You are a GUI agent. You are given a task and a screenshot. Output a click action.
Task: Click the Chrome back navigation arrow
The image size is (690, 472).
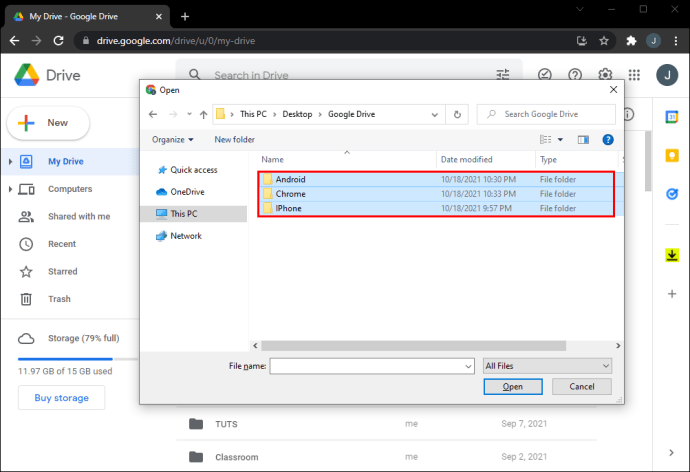(x=15, y=41)
